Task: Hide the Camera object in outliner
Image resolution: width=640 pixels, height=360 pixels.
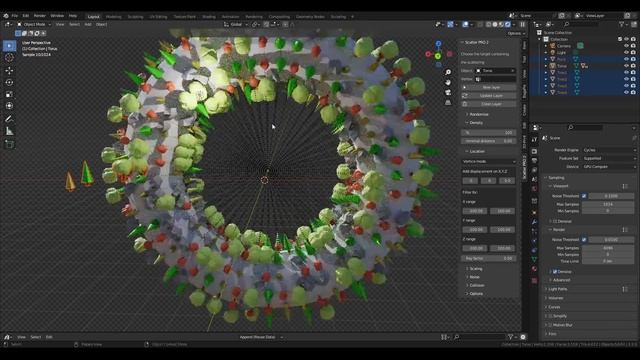Action: click(626, 46)
